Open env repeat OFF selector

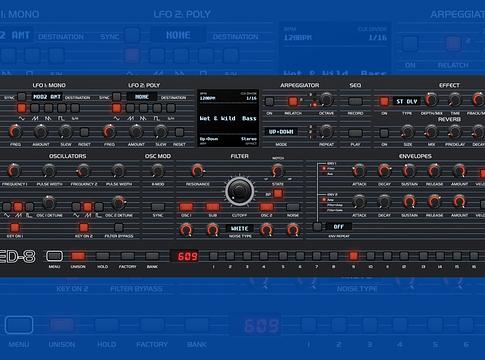(338, 227)
